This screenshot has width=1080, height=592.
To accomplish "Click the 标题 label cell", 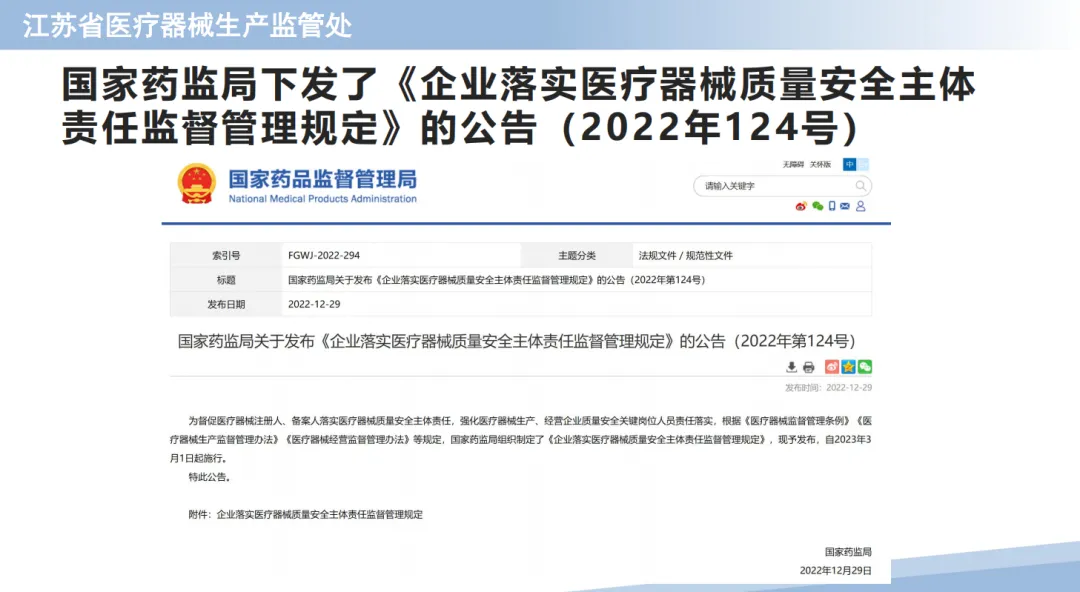I will pyautogui.click(x=226, y=280).
